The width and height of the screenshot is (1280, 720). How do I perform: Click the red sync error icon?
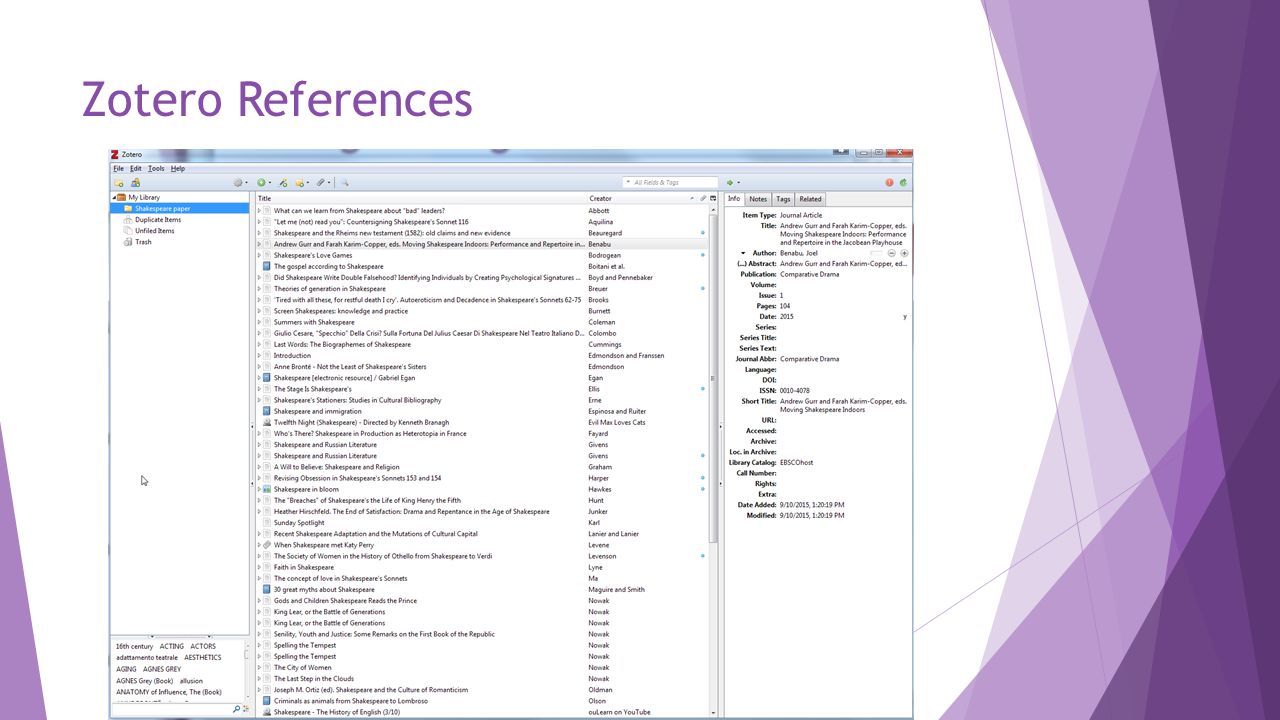pyautogui.click(x=889, y=183)
